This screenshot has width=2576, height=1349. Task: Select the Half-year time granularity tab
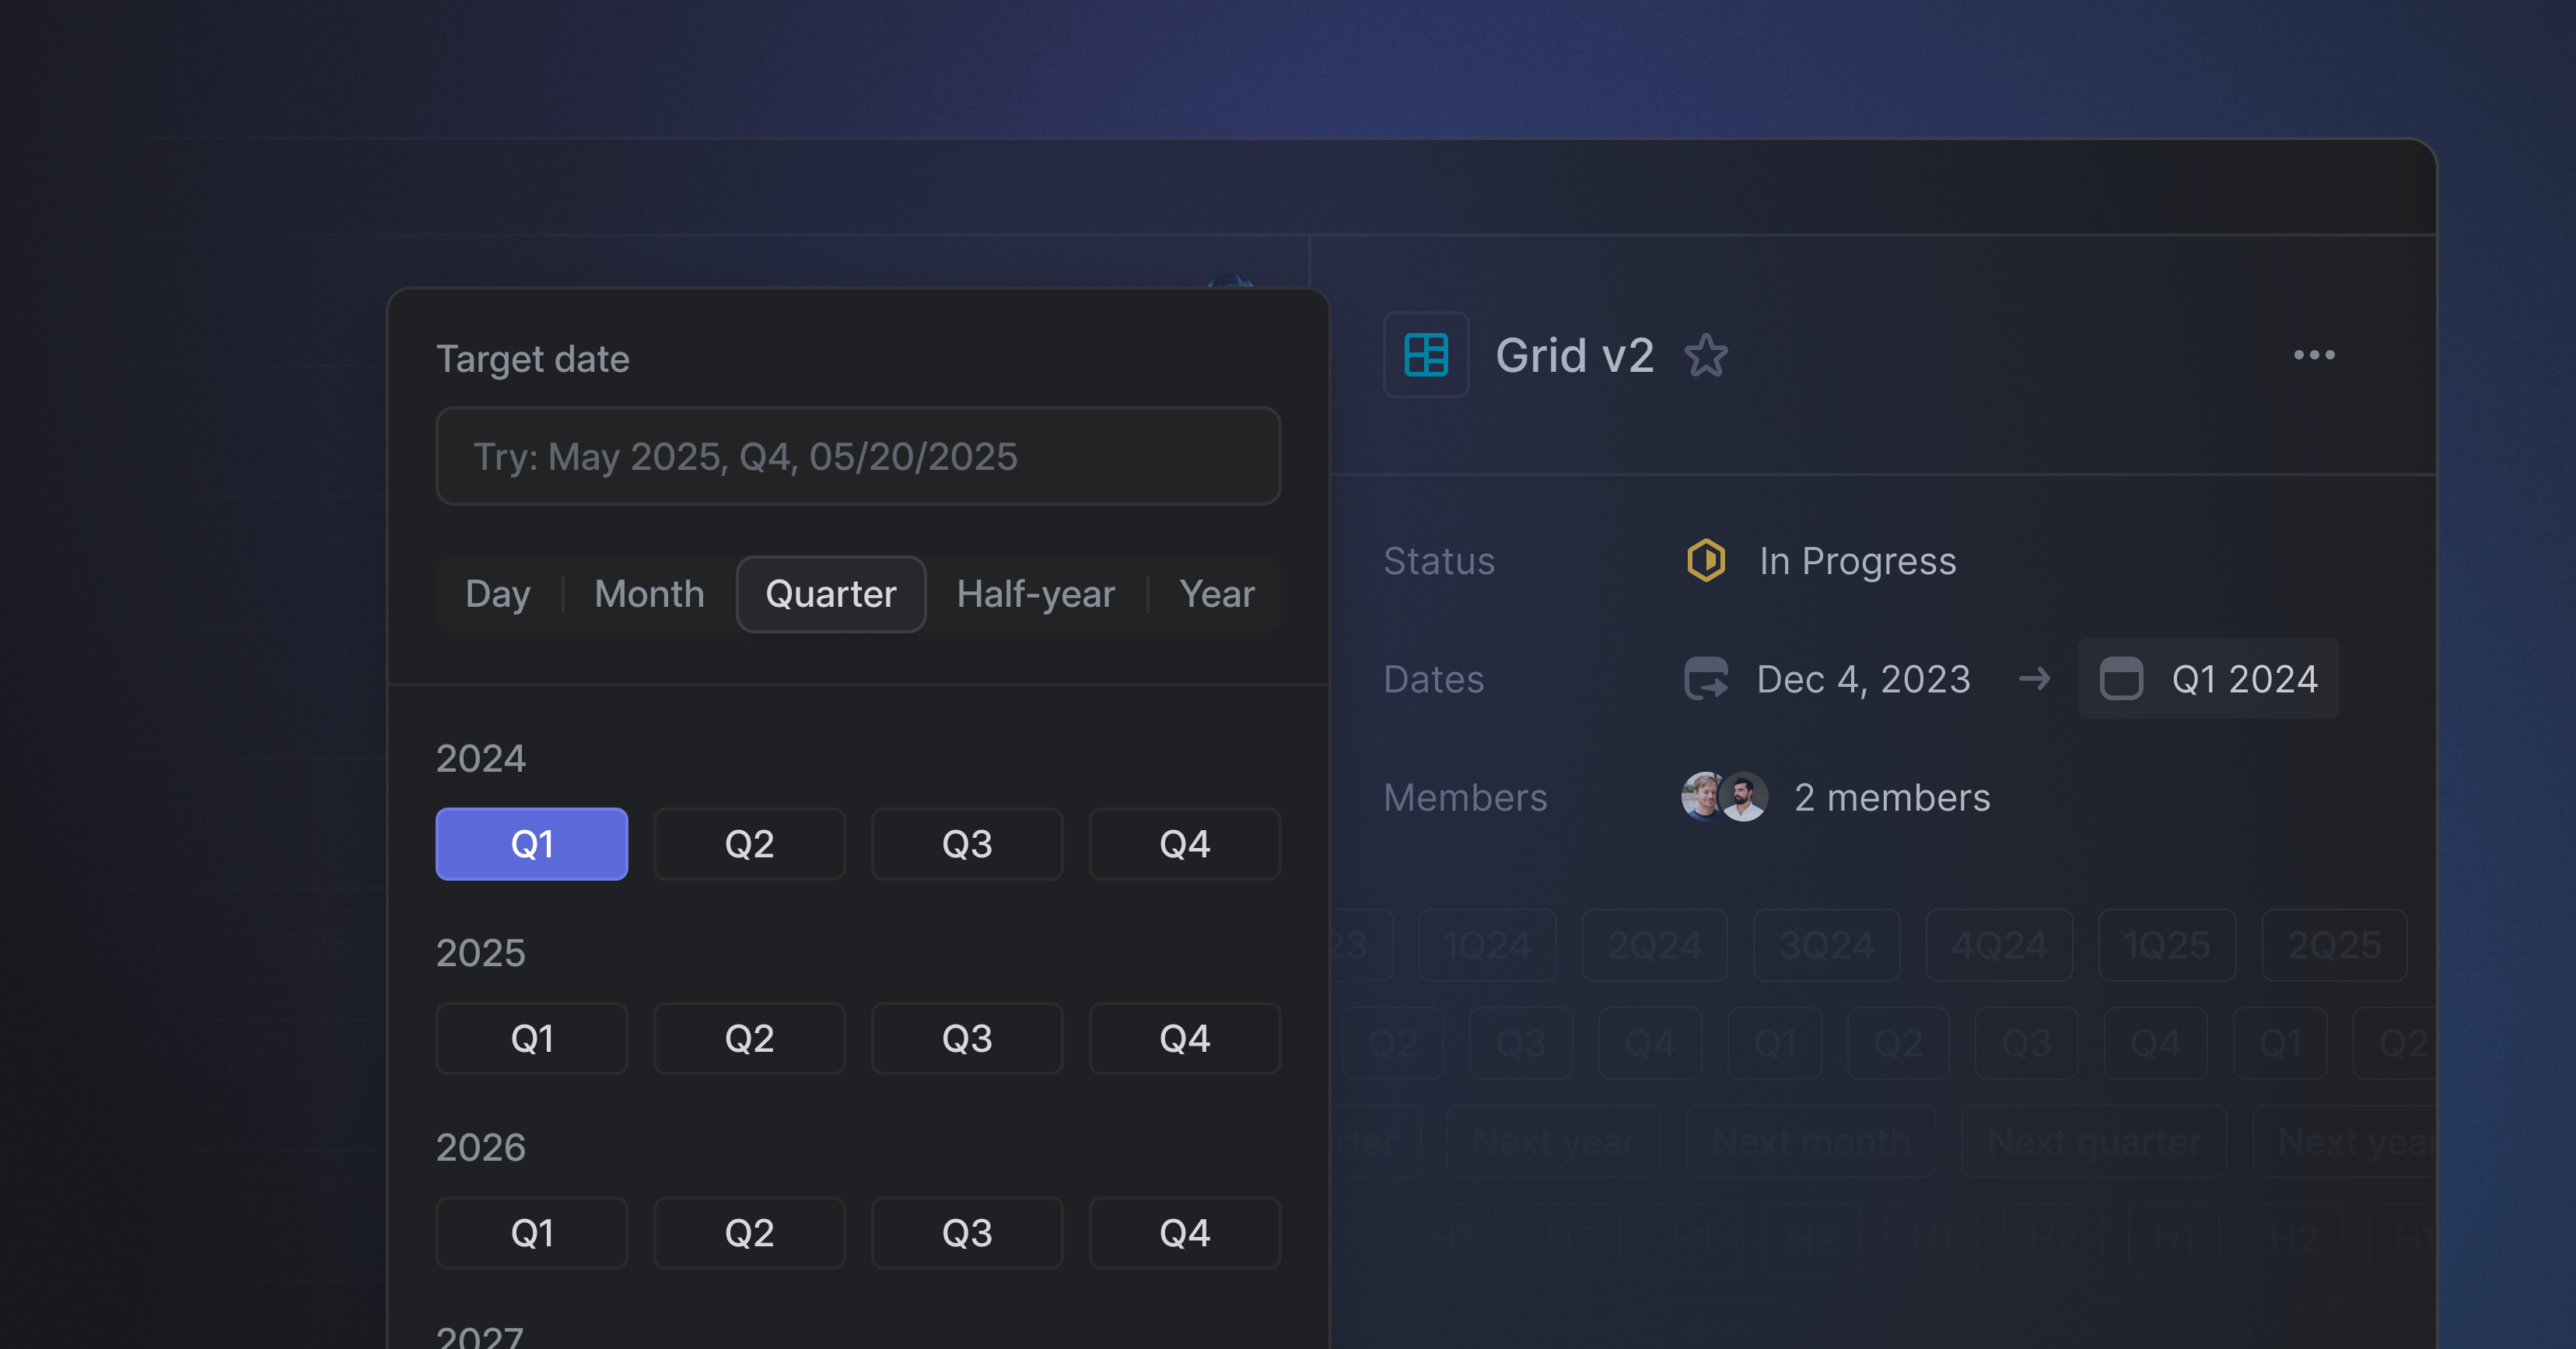[1034, 594]
